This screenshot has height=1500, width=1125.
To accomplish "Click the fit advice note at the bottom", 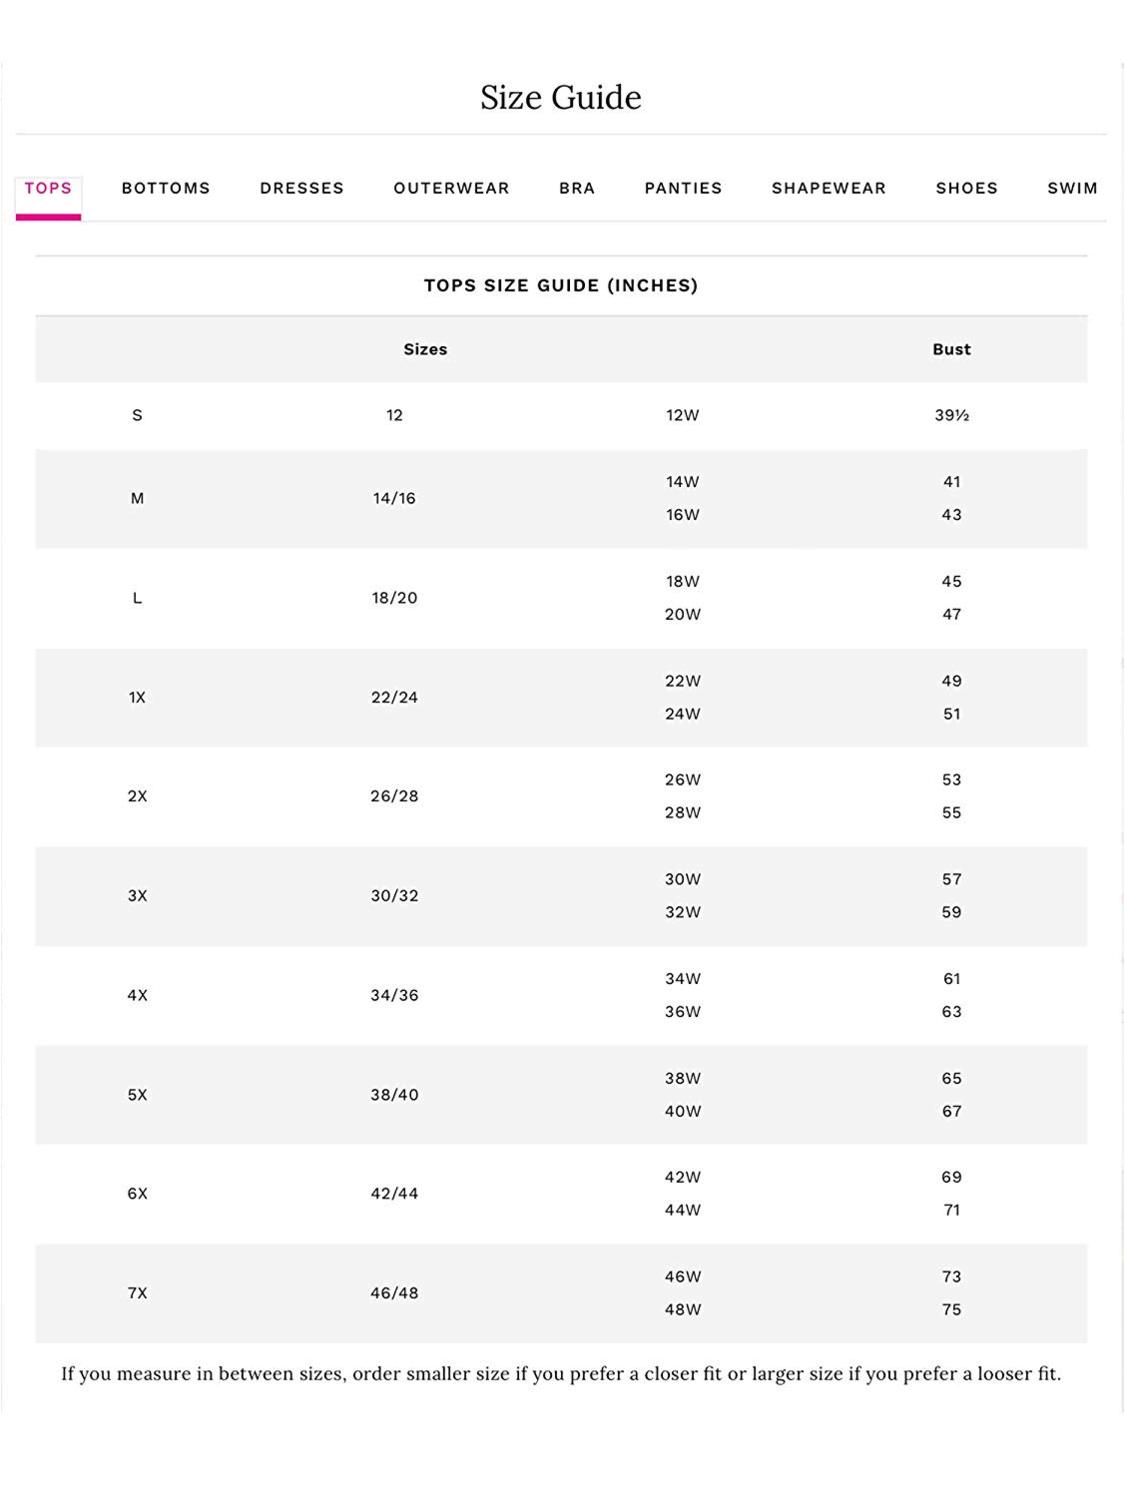I will (562, 1374).
